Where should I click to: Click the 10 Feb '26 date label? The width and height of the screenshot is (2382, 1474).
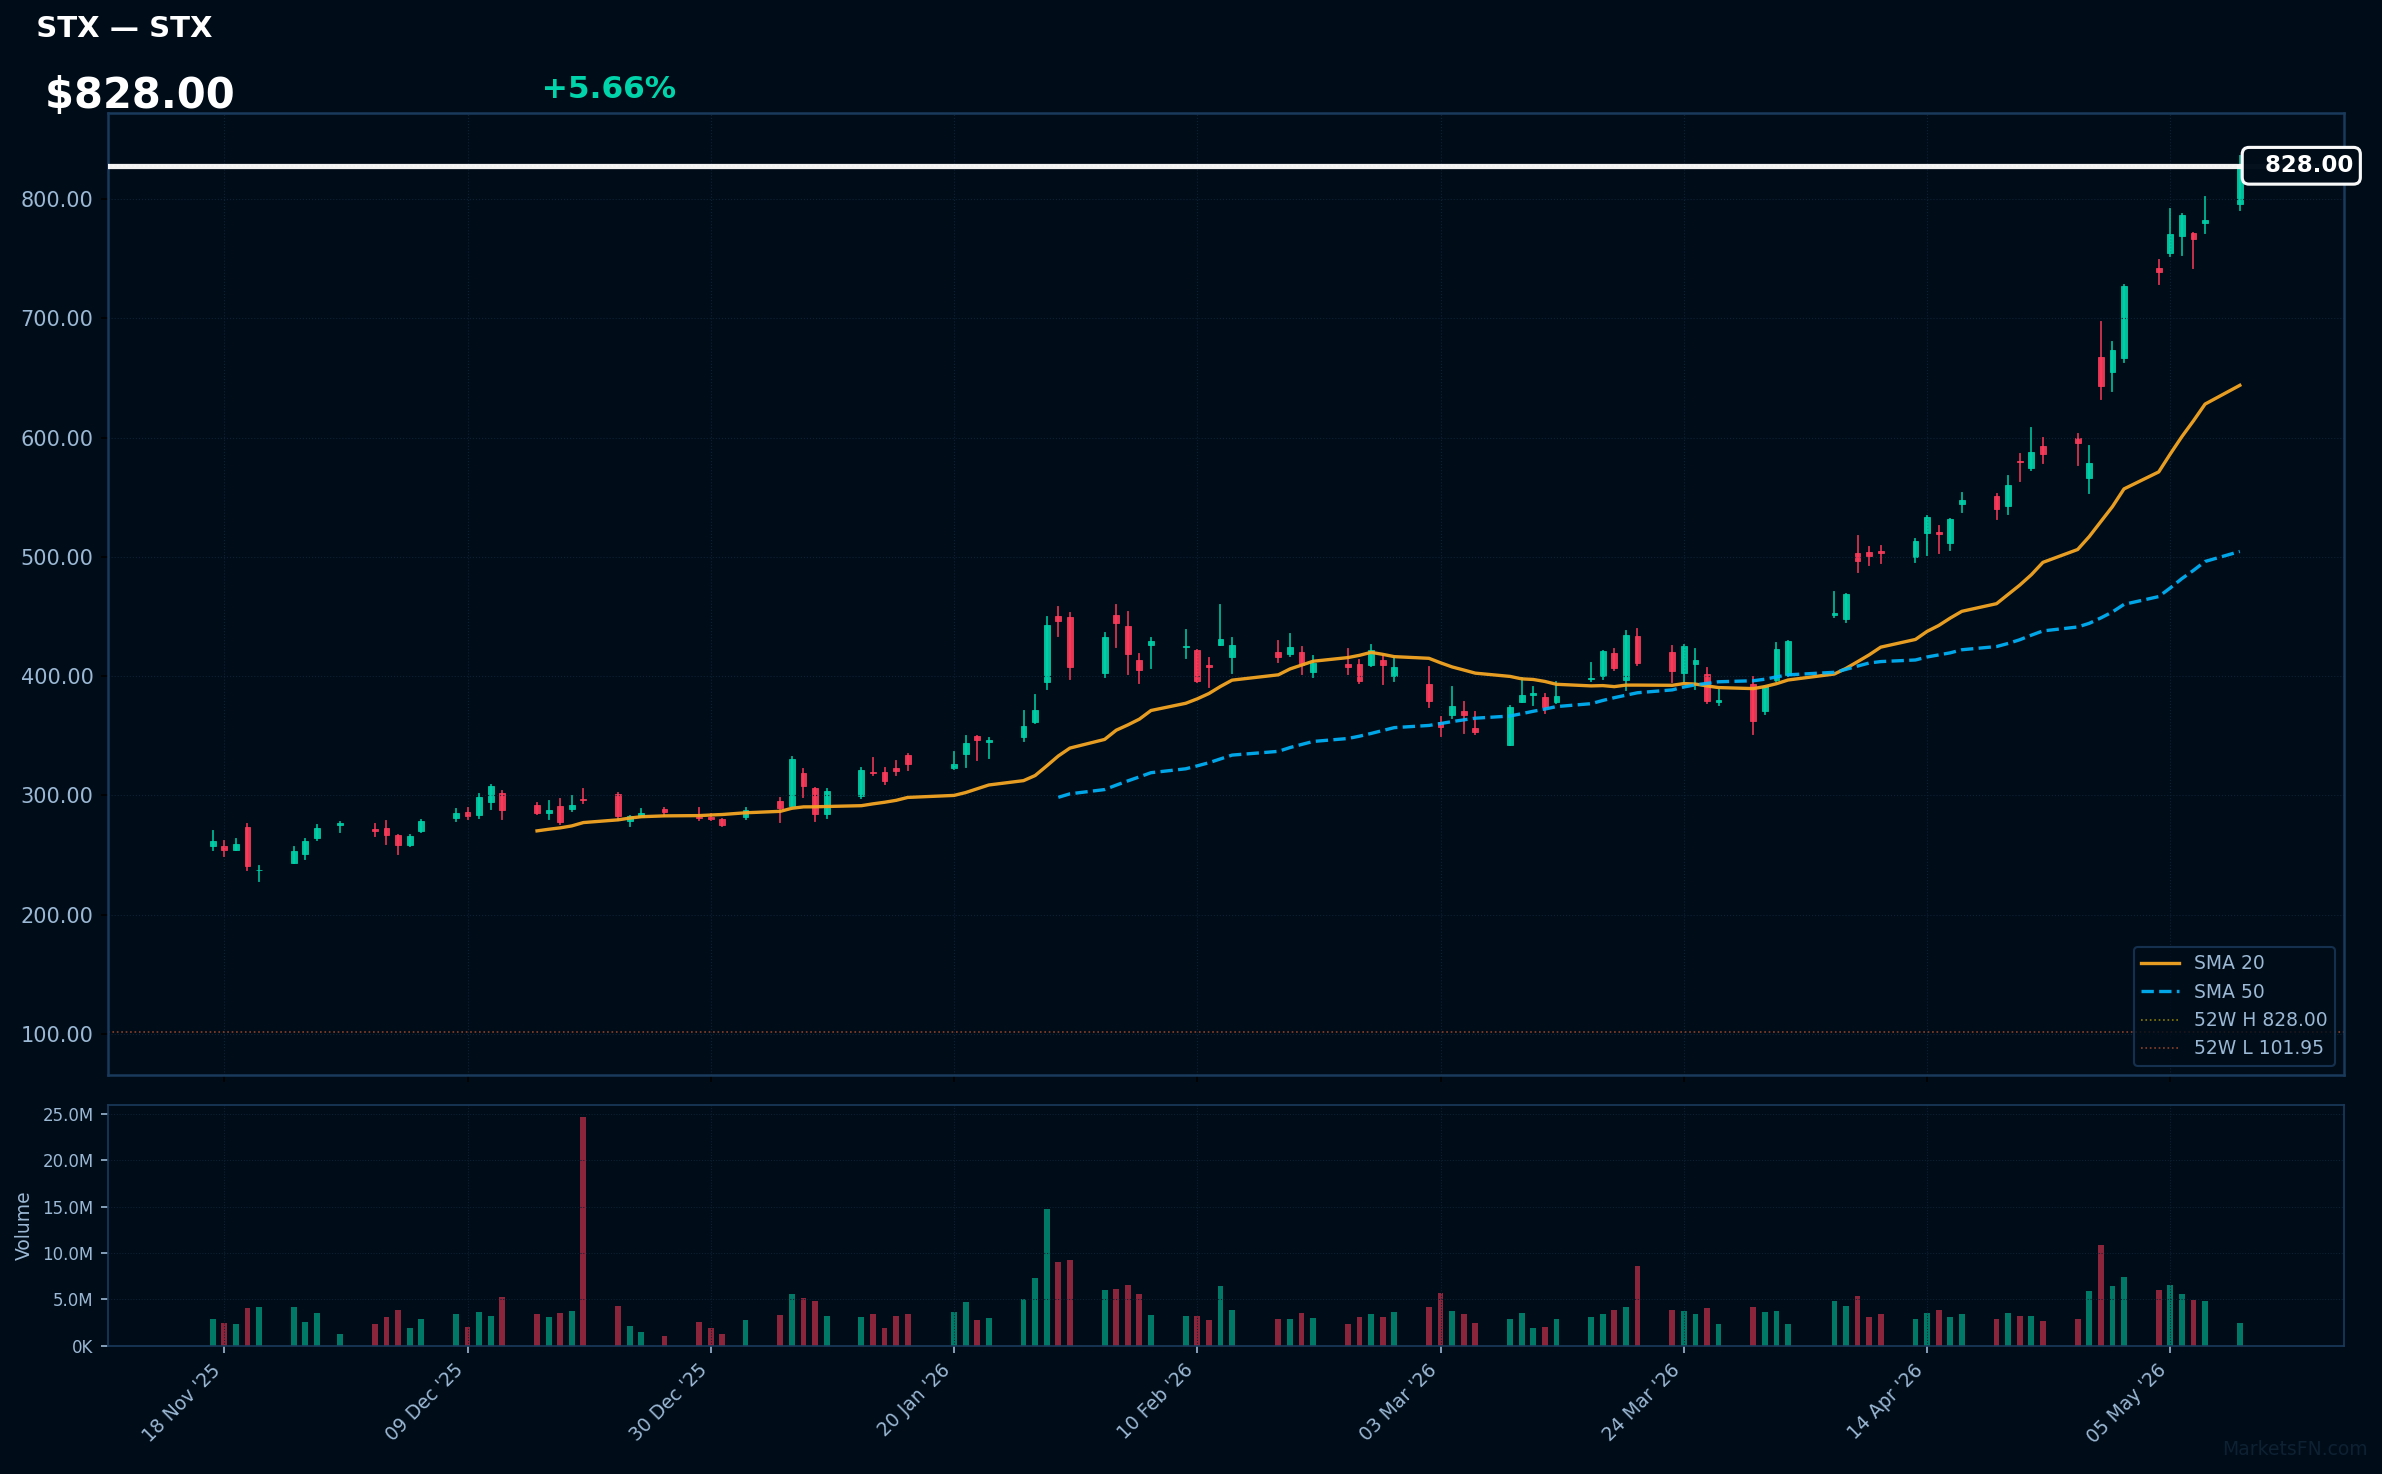pyautogui.click(x=1154, y=1401)
